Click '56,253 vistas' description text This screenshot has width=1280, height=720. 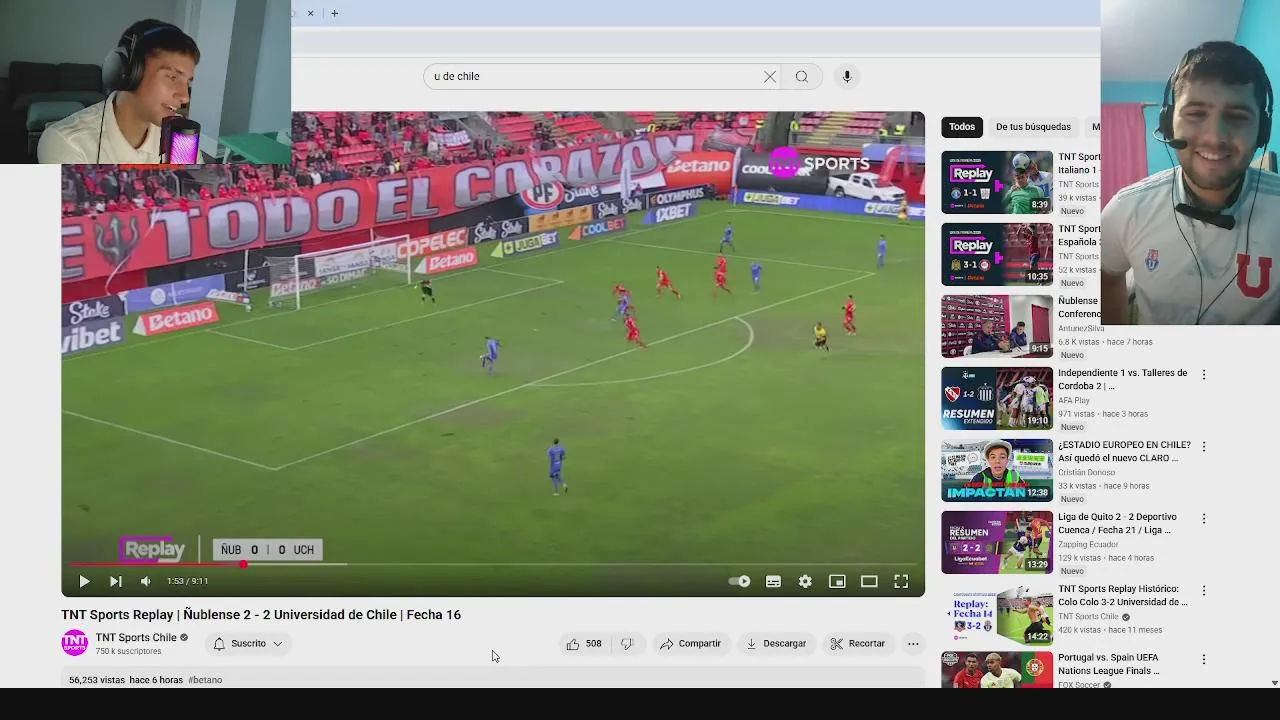[97, 680]
